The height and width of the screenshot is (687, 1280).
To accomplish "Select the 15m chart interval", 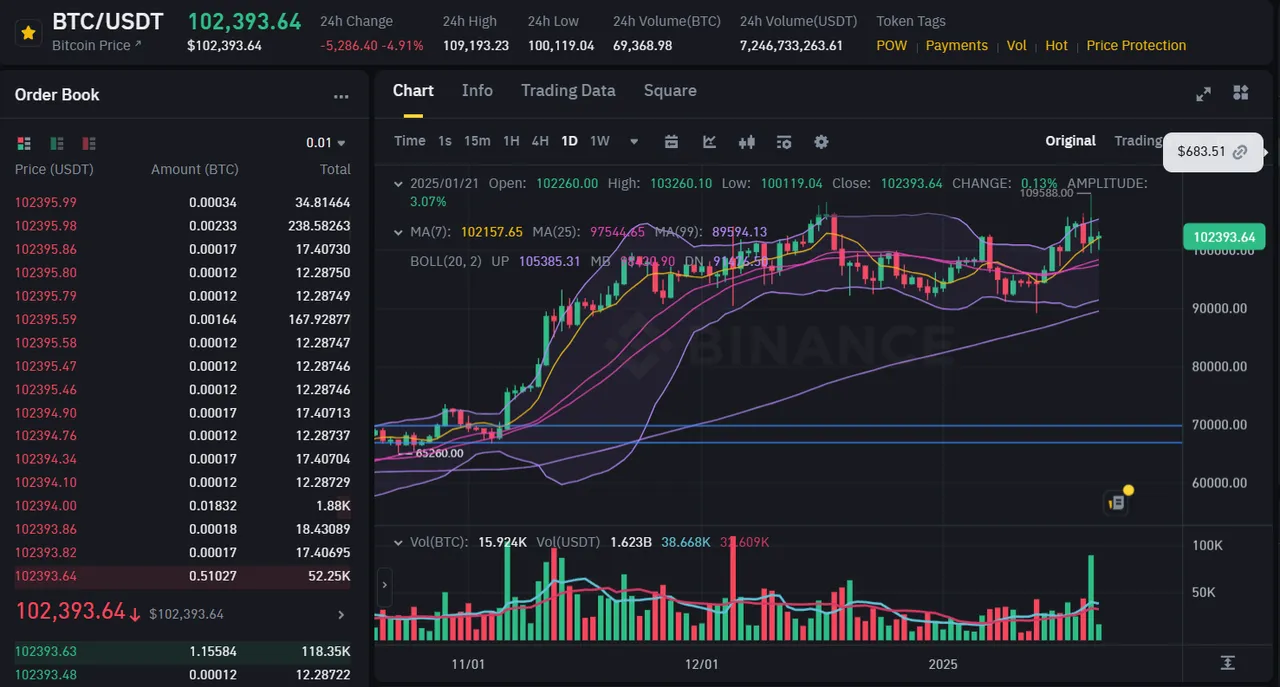I will tap(477, 141).
